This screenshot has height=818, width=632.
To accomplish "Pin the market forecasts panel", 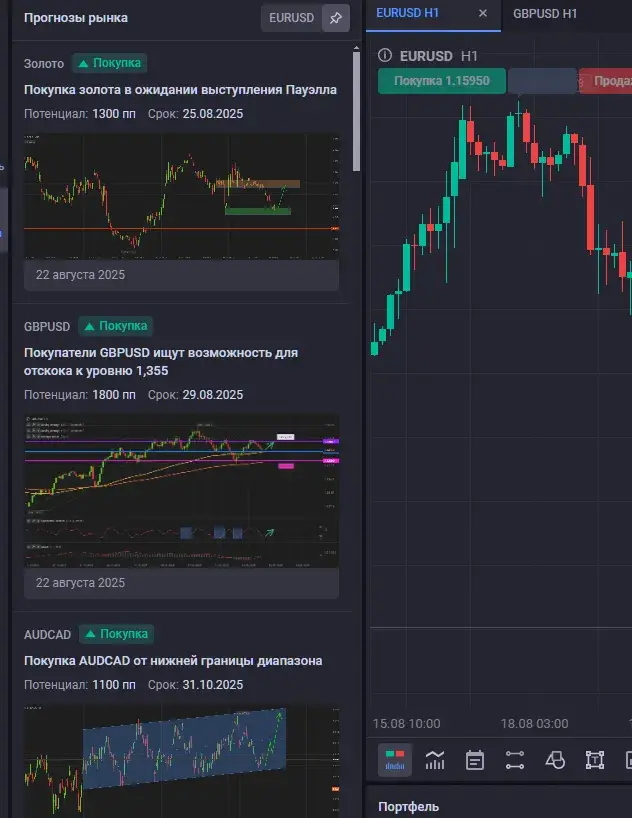I will pyautogui.click(x=336, y=18).
